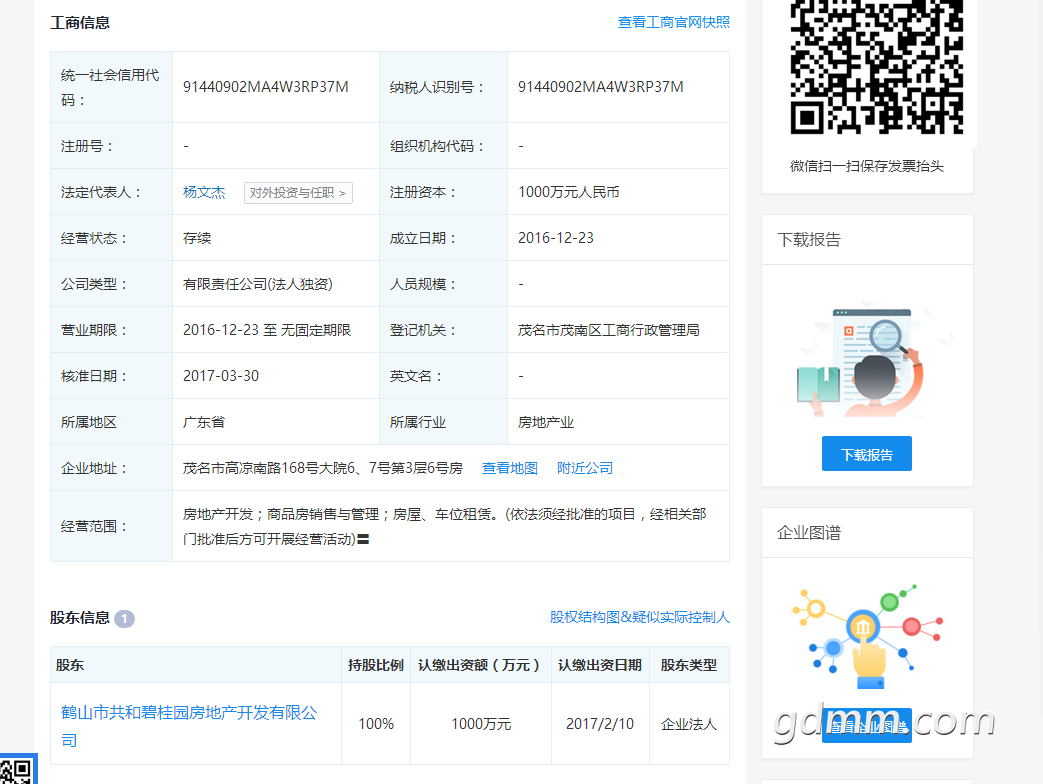Click 查看地图 next to company address

(509, 468)
